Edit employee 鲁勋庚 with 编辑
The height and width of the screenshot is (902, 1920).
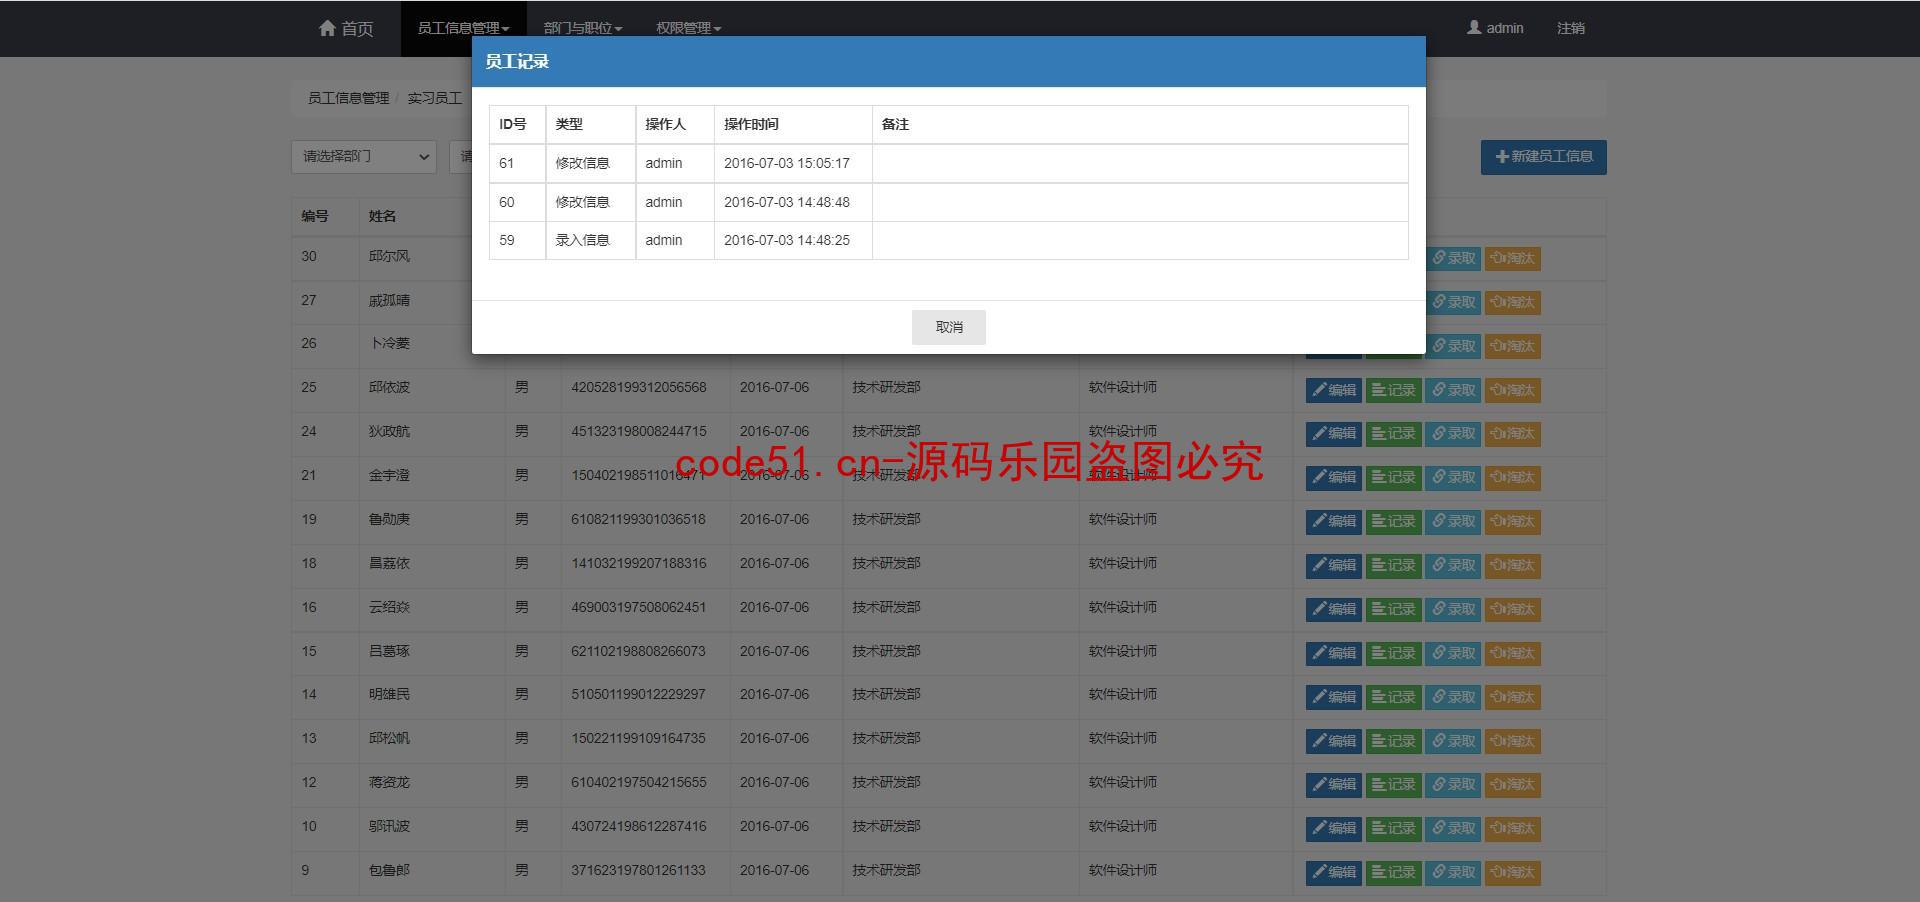[x=1333, y=522]
